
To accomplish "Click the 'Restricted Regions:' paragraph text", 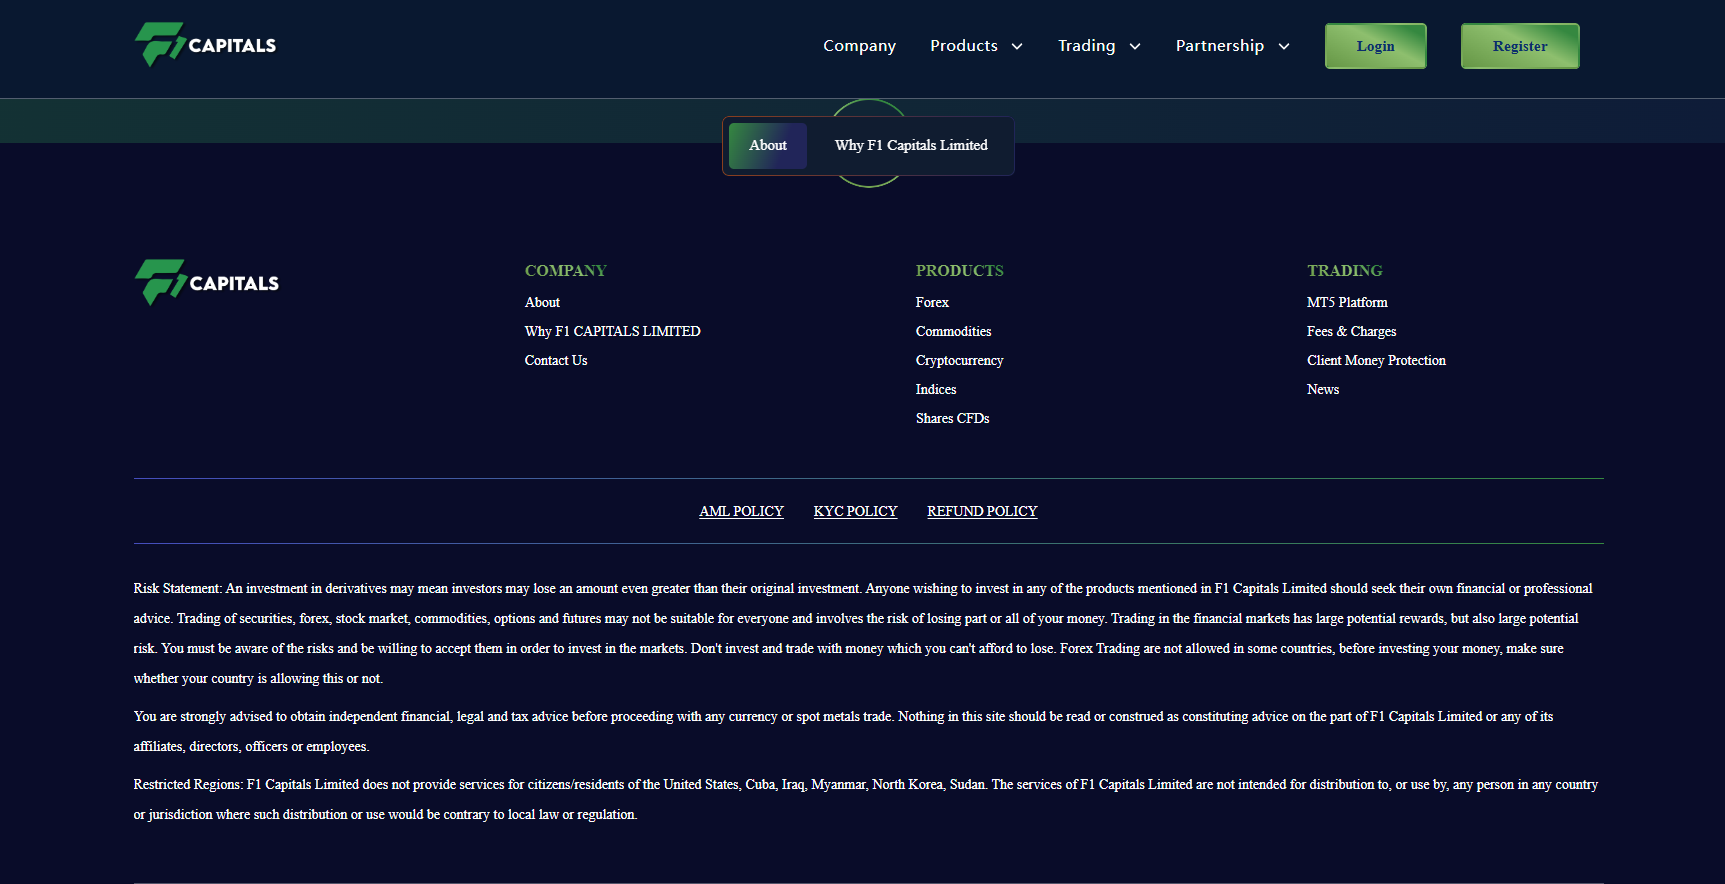I will tap(866, 799).
